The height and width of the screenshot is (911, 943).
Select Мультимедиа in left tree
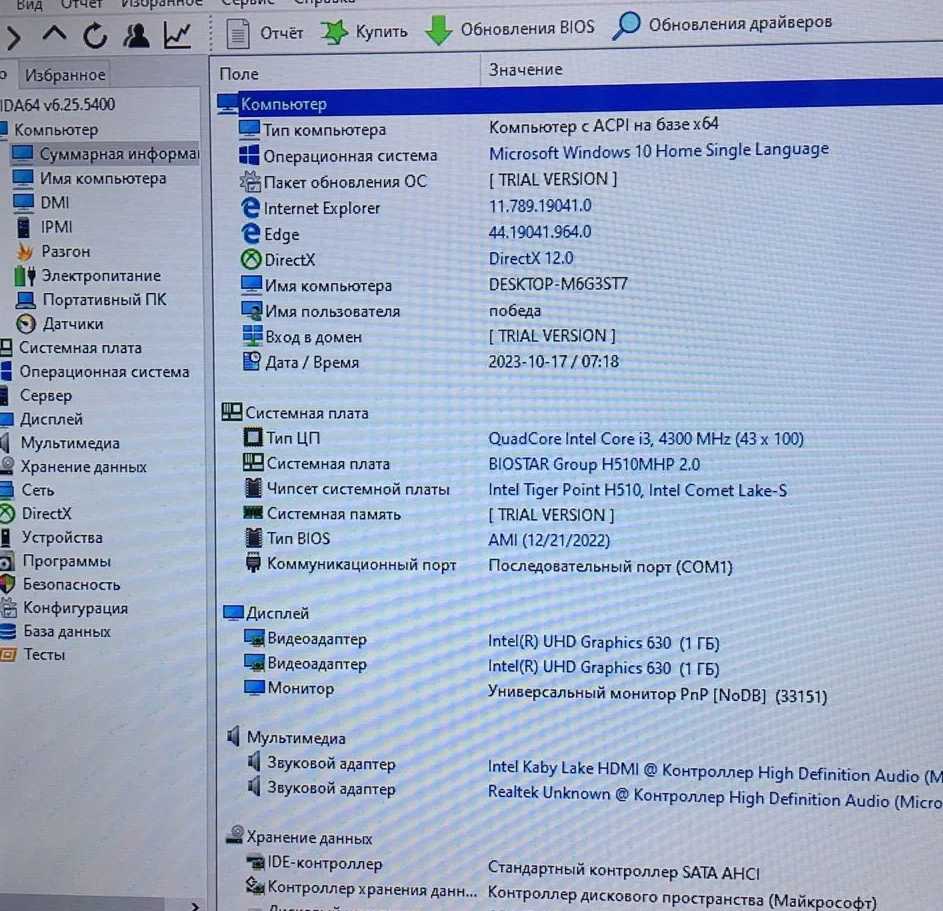click(x=60, y=443)
